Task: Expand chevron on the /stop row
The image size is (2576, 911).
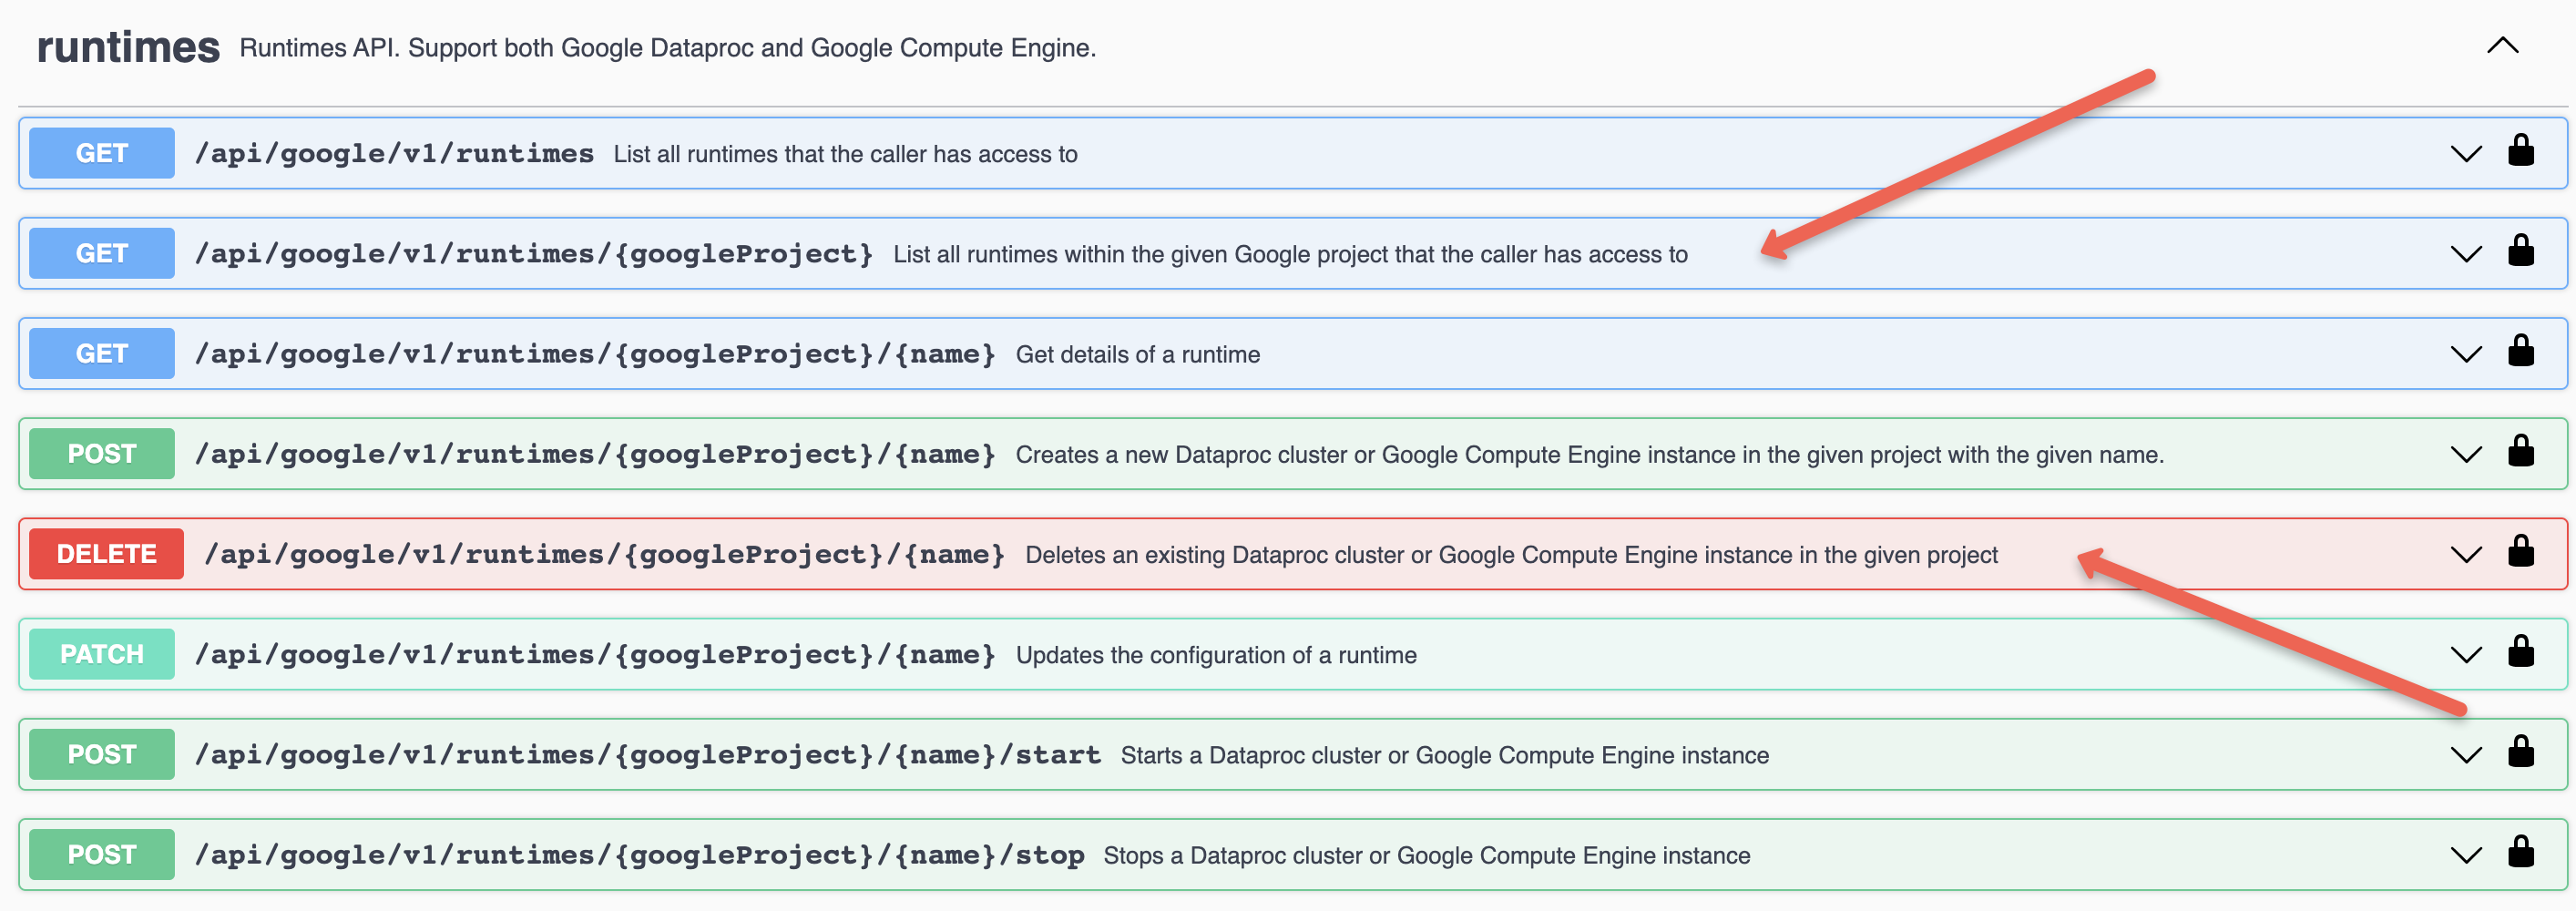Action: click(2467, 855)
